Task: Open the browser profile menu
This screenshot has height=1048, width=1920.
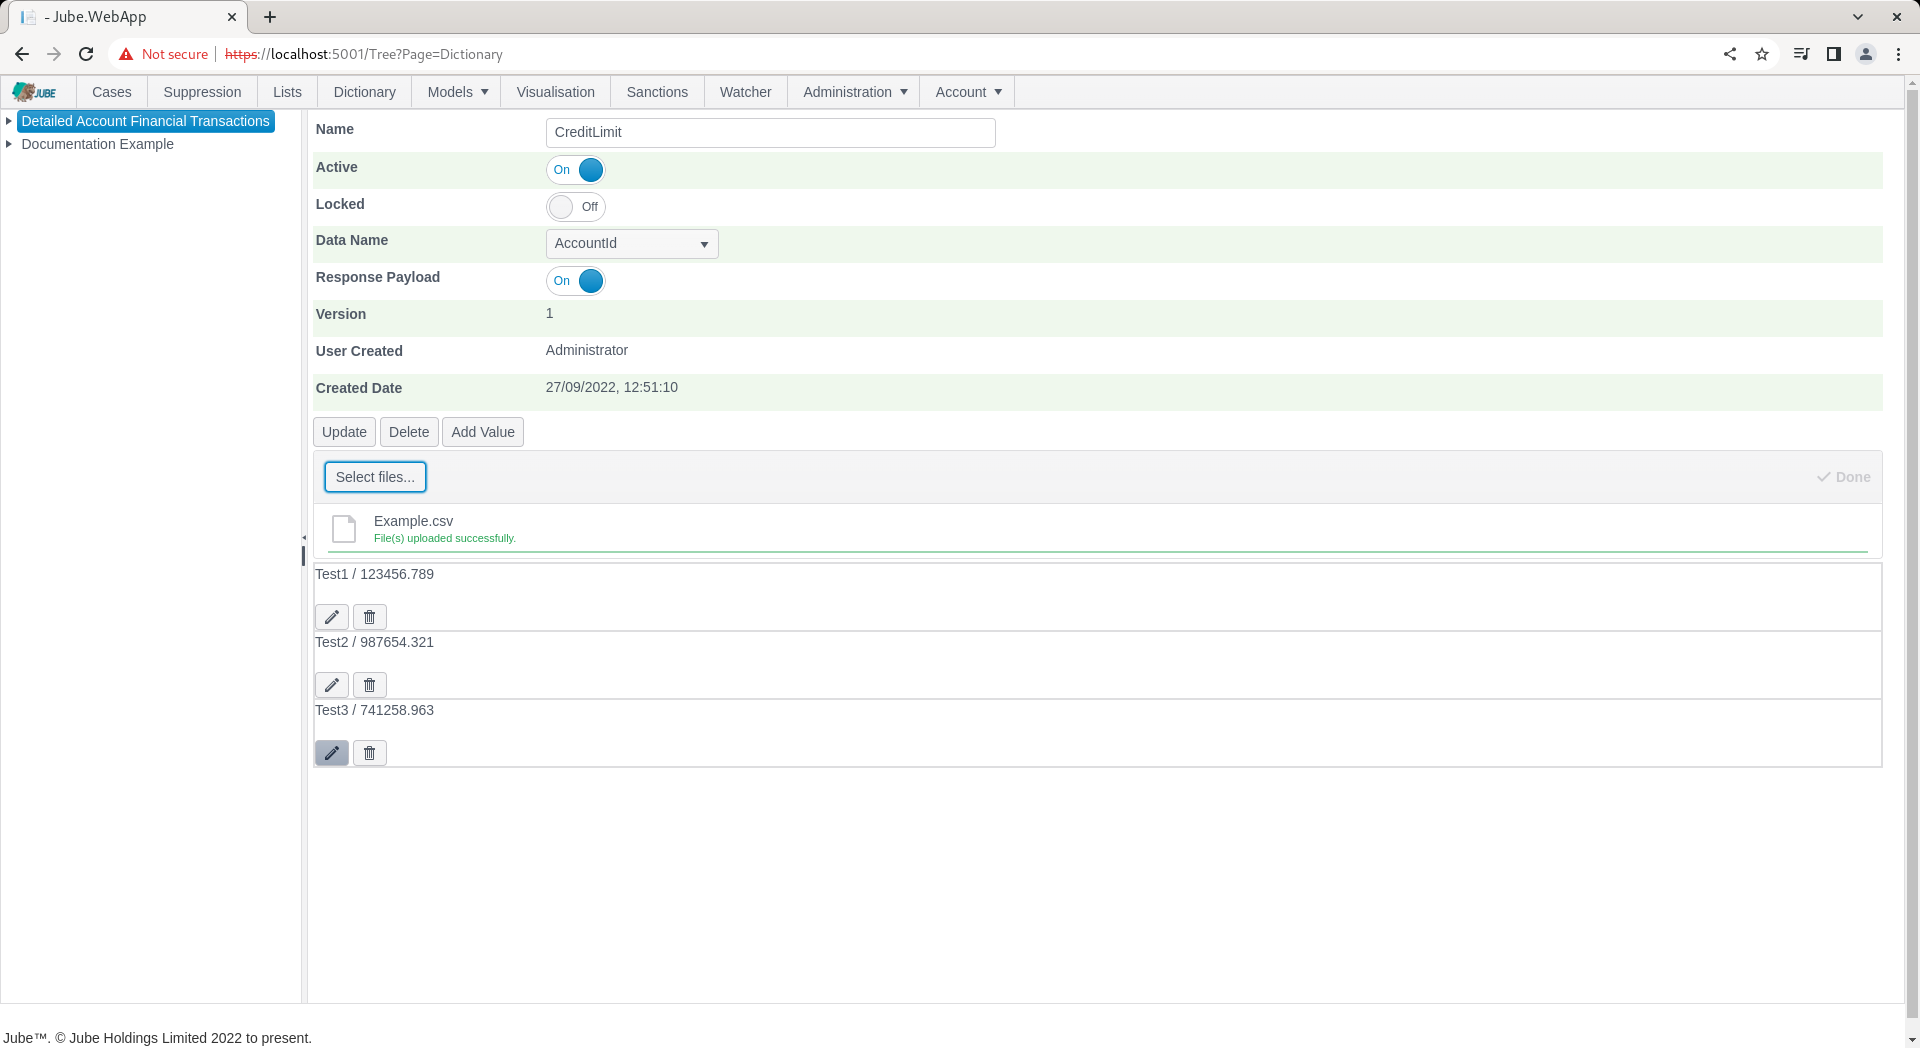Action: point(1866,54)
